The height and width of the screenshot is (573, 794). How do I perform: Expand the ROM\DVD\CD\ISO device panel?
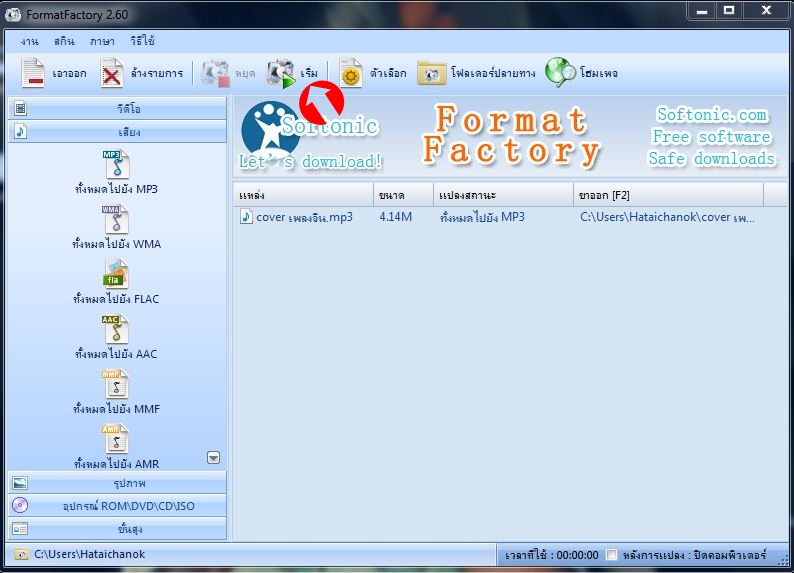point(117,506)
